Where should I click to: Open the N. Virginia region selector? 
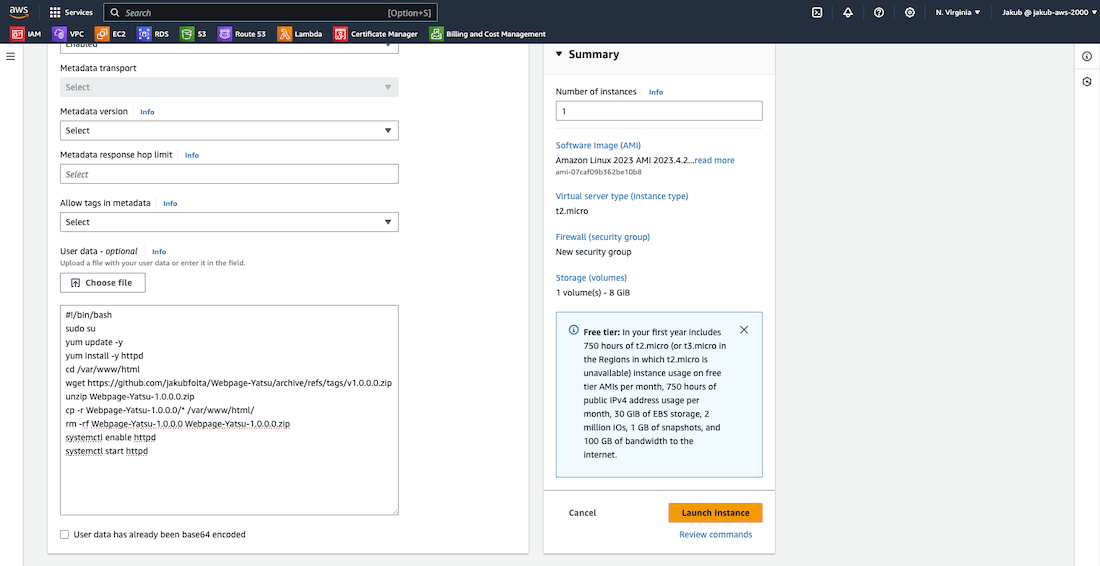957,13
